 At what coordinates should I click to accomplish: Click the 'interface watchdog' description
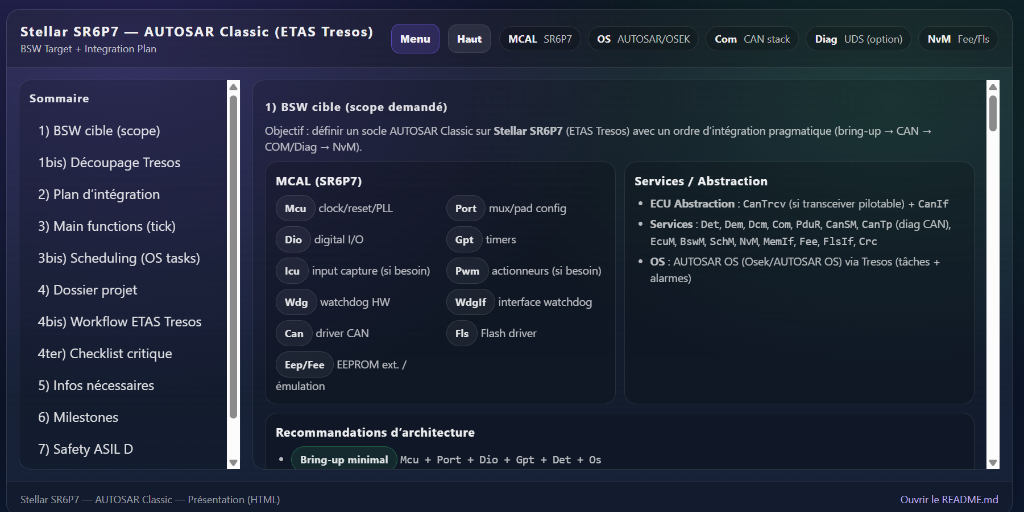545,302
